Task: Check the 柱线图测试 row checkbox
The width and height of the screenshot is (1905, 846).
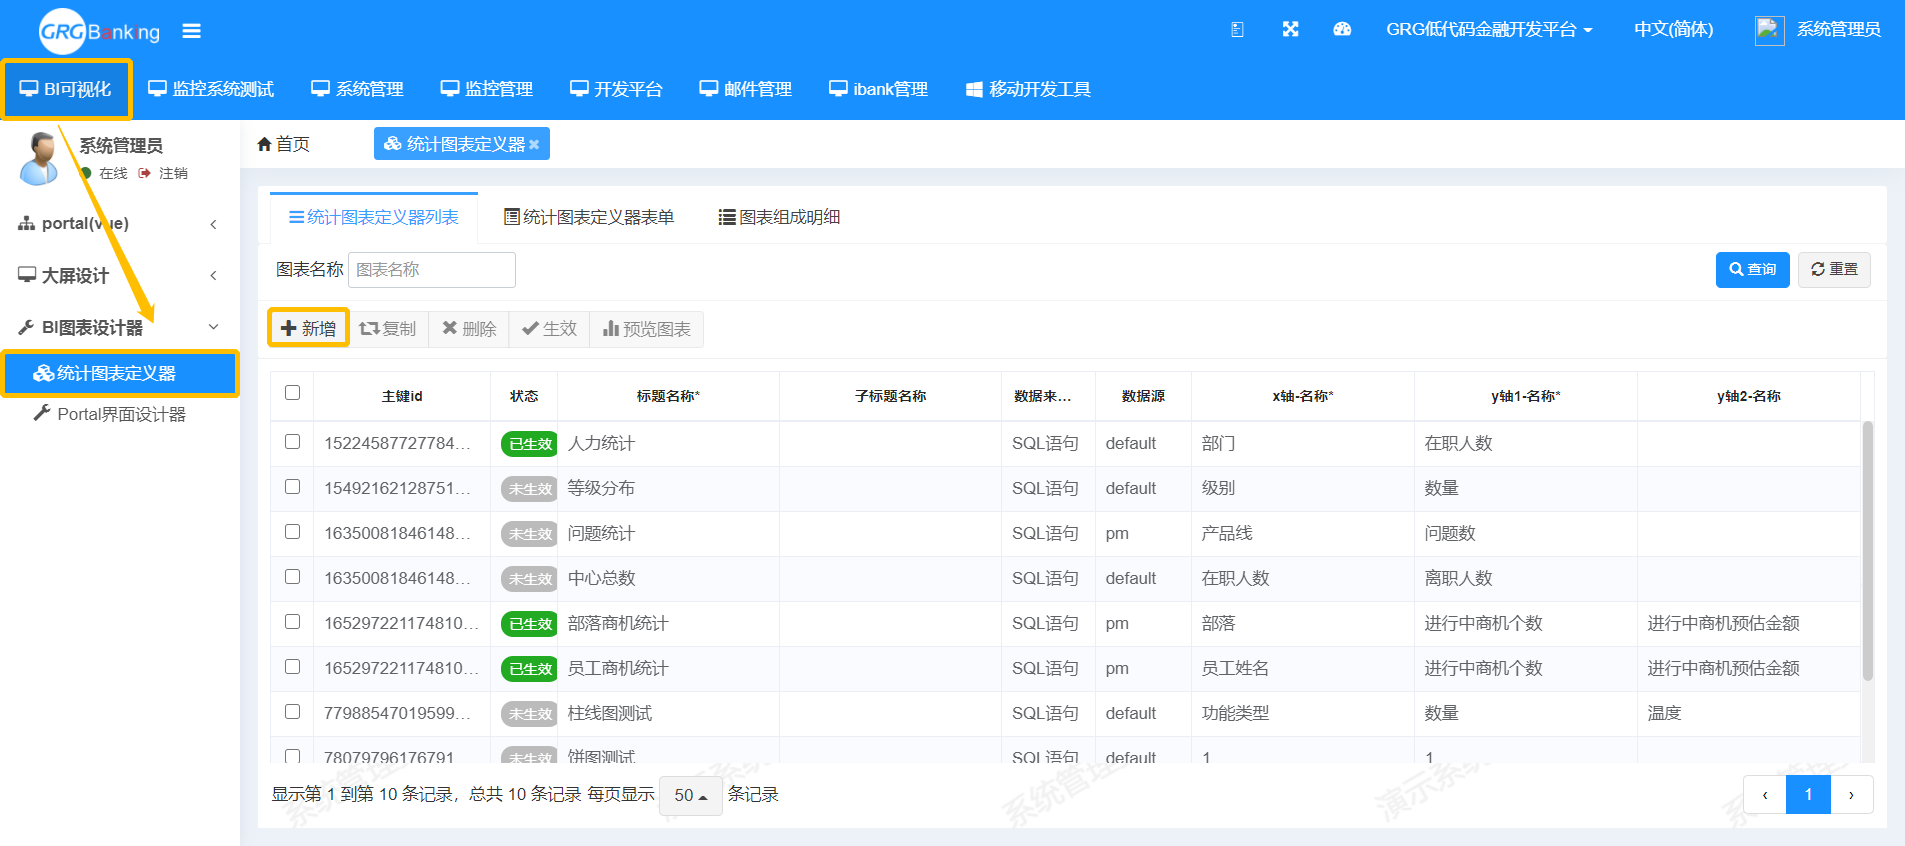Action: (x=292, y=712)
